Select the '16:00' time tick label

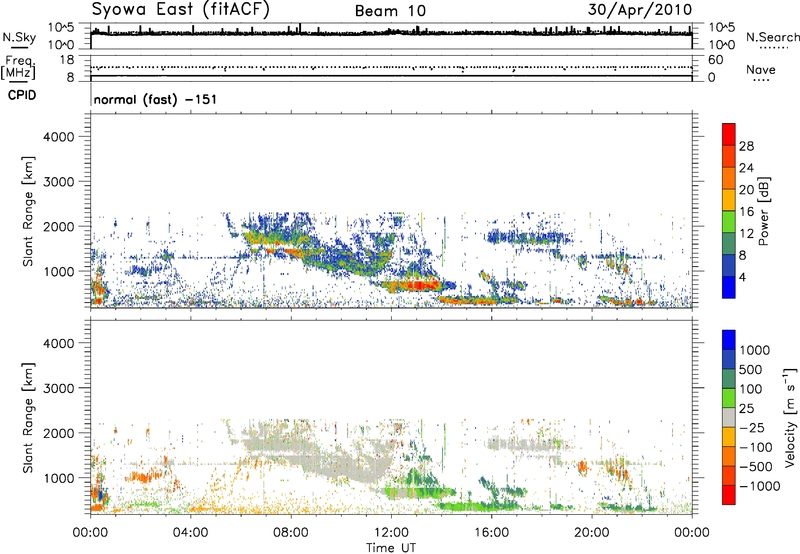(x=491, y=533)
